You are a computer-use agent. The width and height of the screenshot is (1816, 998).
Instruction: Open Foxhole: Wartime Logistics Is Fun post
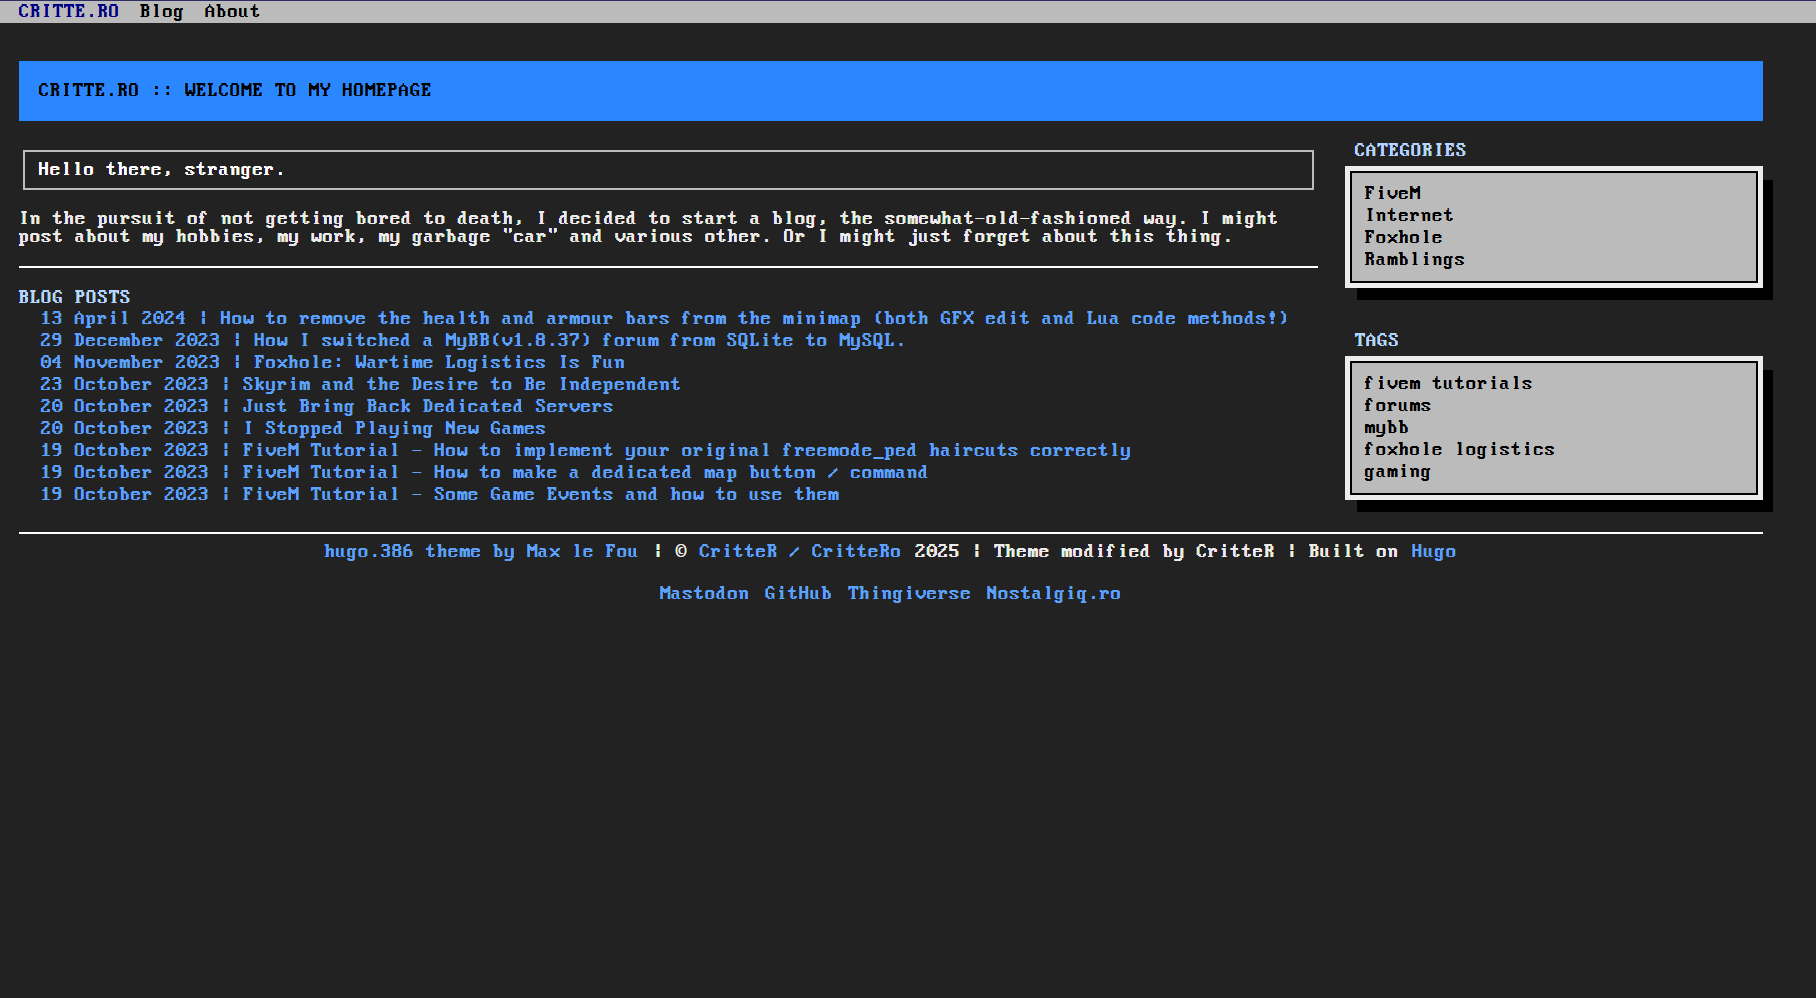tap(440, 362)
